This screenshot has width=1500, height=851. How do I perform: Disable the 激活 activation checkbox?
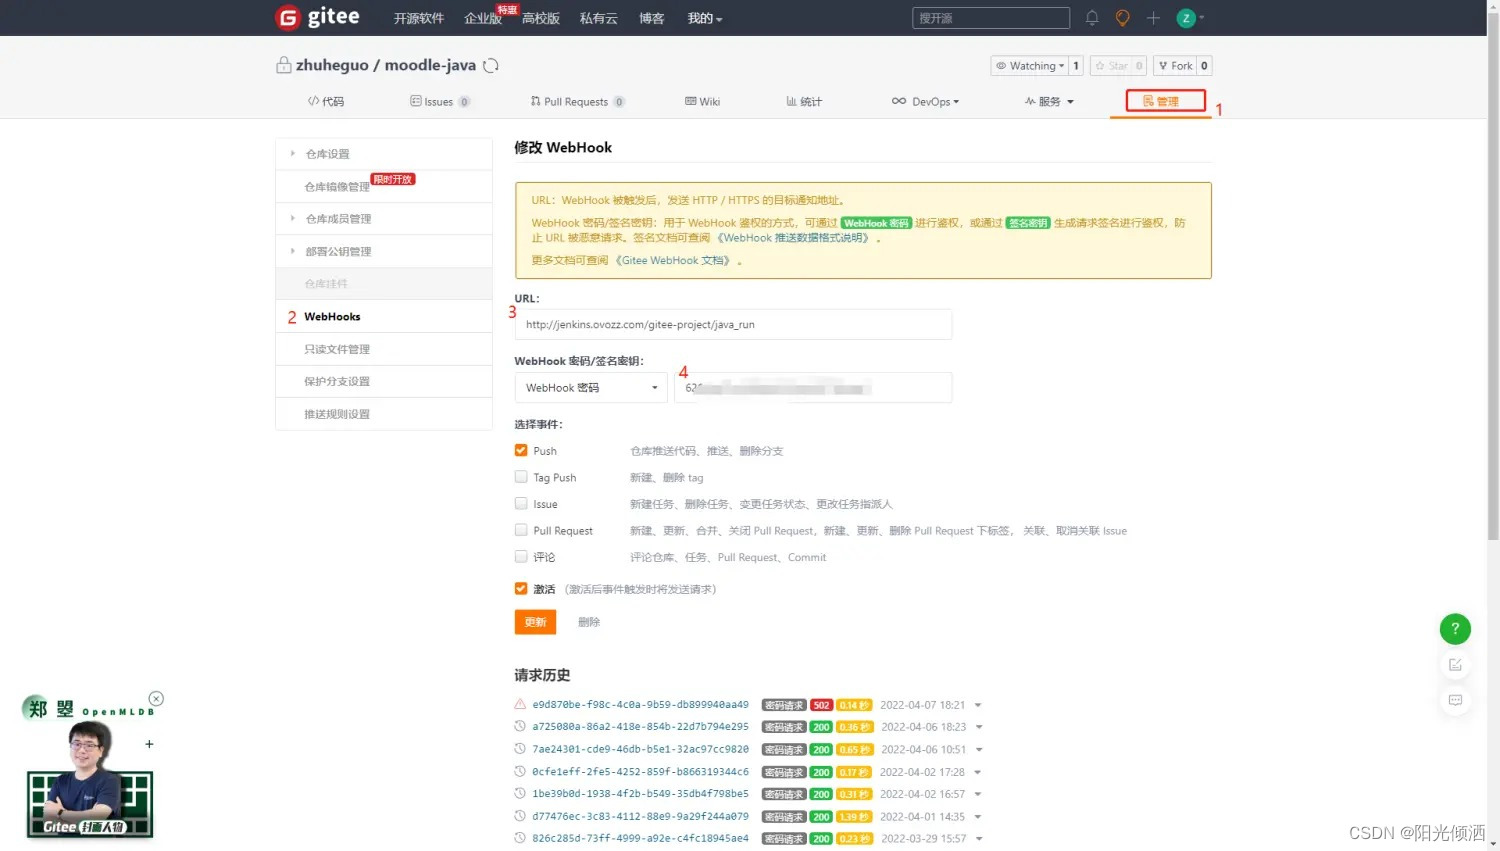[x=521, y=588]
